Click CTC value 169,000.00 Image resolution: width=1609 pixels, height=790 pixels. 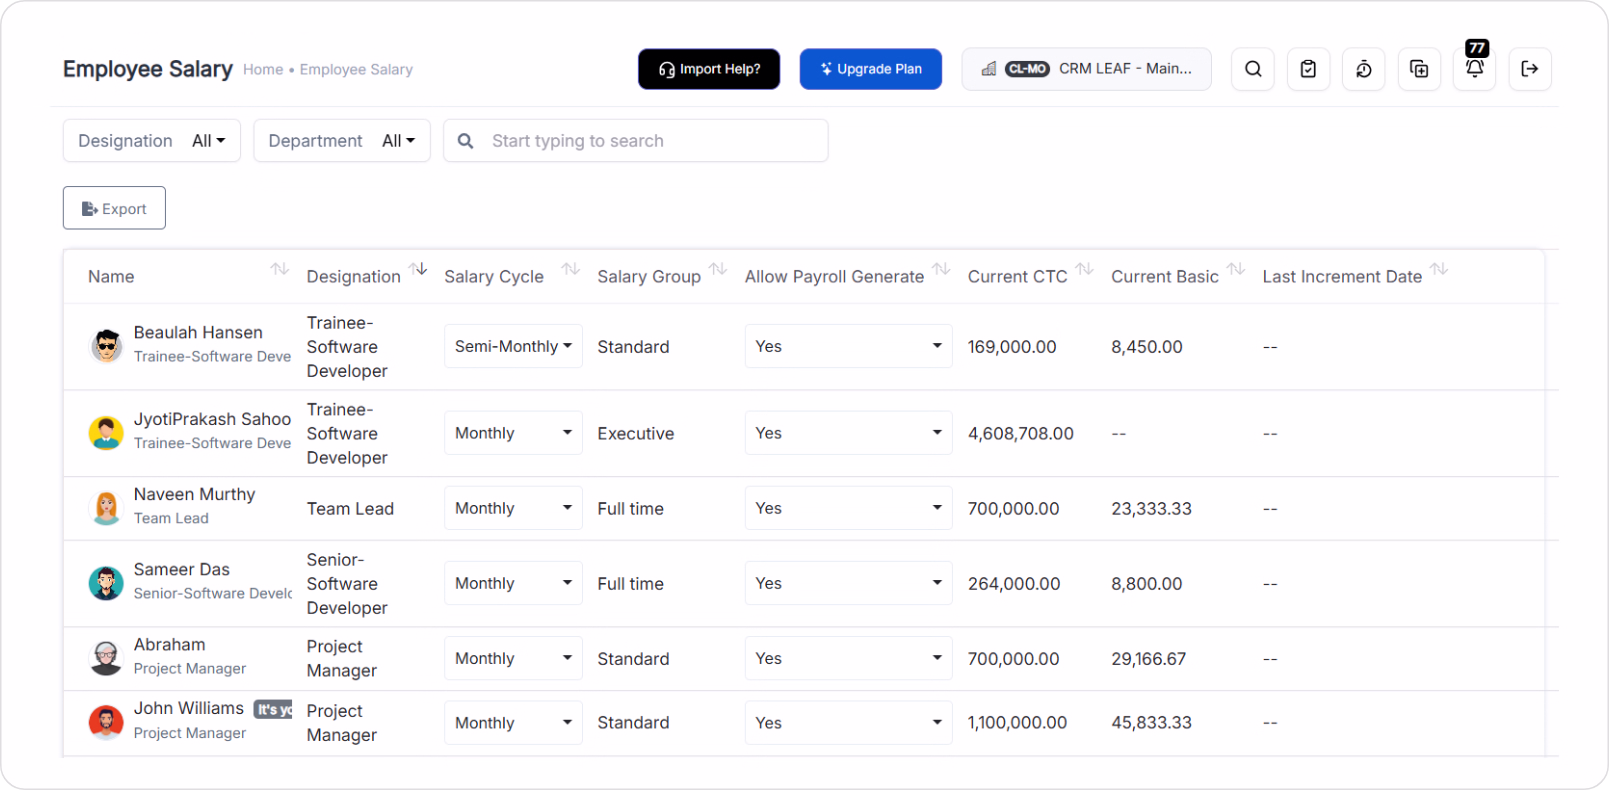1012,347
